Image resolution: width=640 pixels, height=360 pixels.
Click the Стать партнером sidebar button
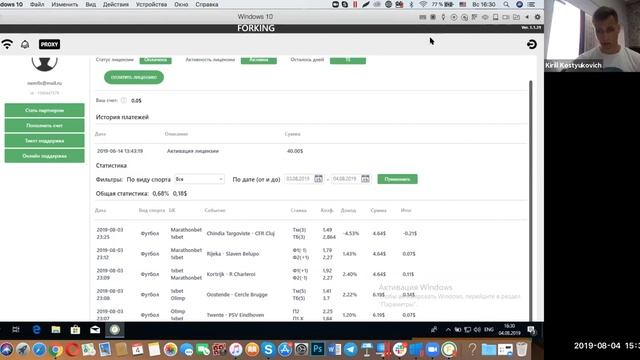pos(44,110)
